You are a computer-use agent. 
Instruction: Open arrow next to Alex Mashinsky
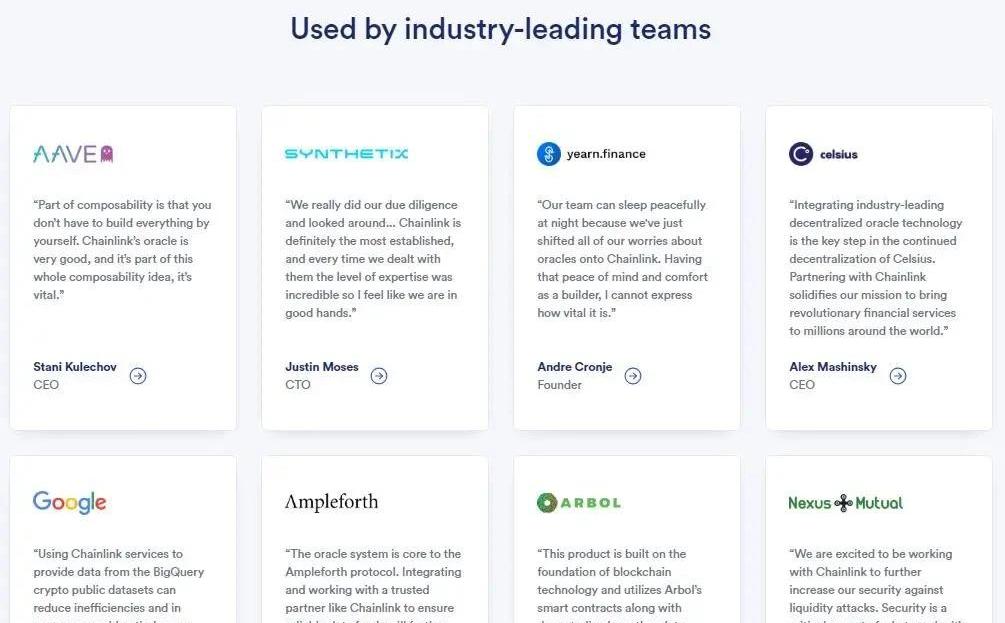898,376
